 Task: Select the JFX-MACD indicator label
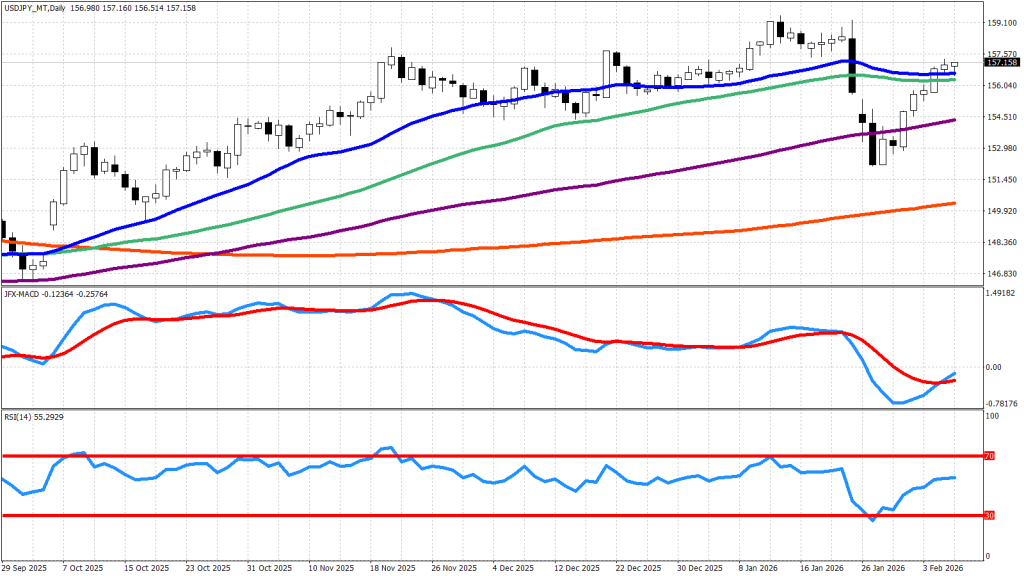[24, 293]
